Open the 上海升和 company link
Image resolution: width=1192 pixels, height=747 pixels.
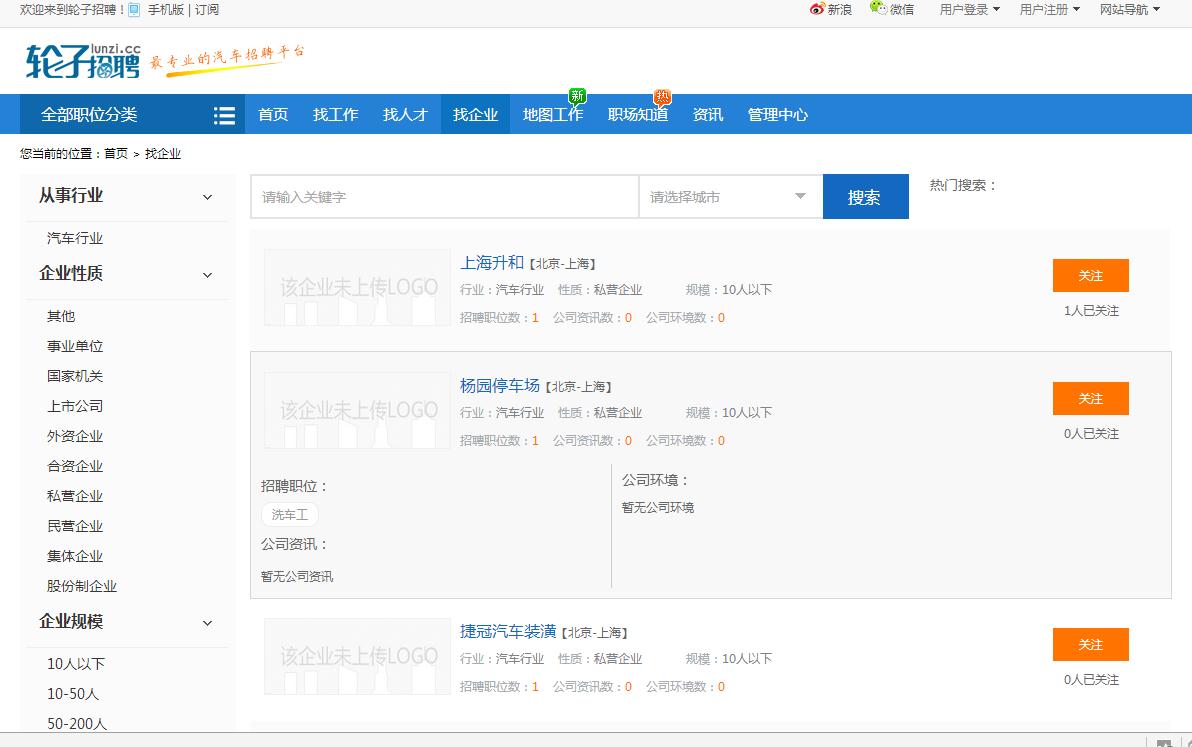point(492,263)
